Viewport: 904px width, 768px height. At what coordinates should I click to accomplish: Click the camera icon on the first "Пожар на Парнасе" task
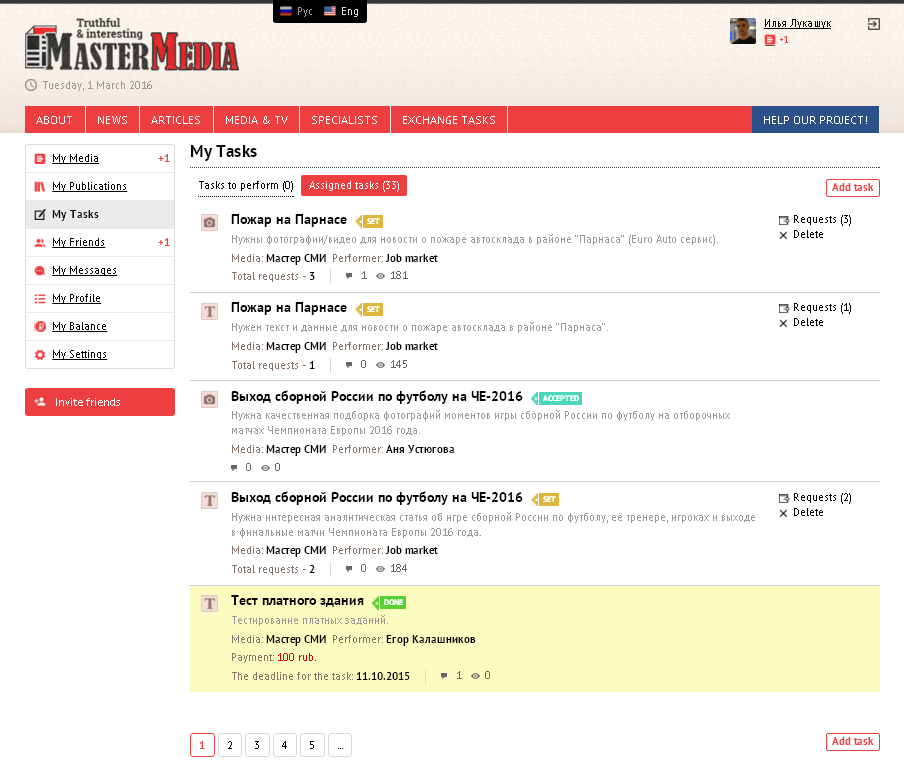(209, 223)
